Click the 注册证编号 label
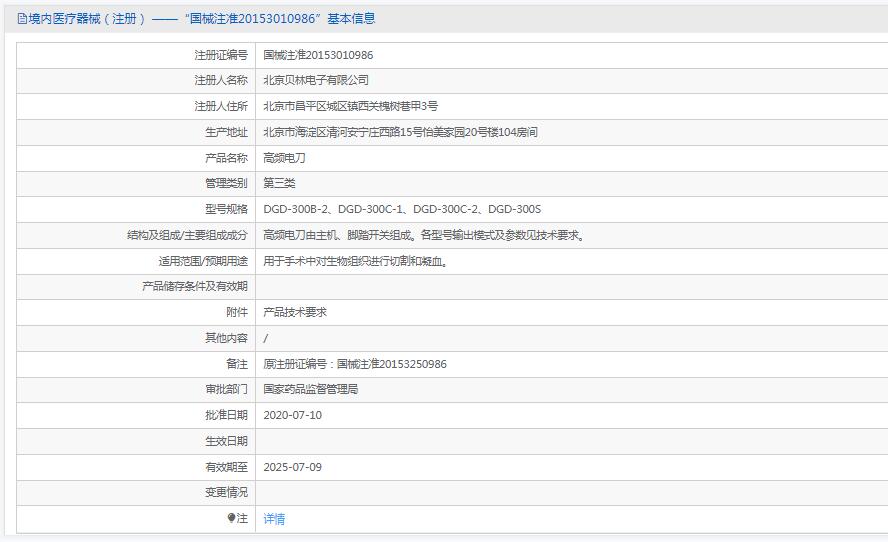This screenshot has height=542, width=888. click(x=221, y=55)
